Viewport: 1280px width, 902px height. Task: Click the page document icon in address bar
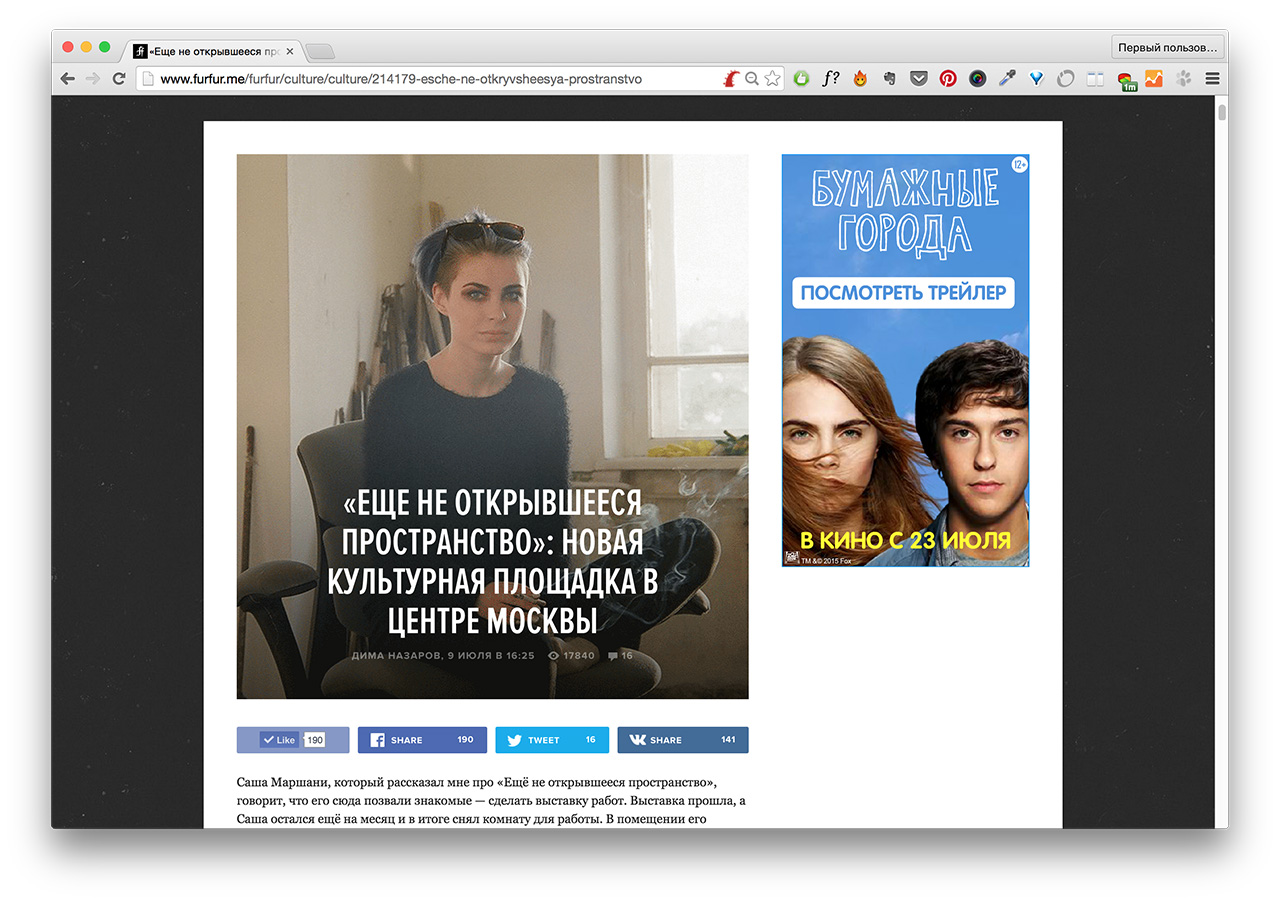click(x=148, y=79)
